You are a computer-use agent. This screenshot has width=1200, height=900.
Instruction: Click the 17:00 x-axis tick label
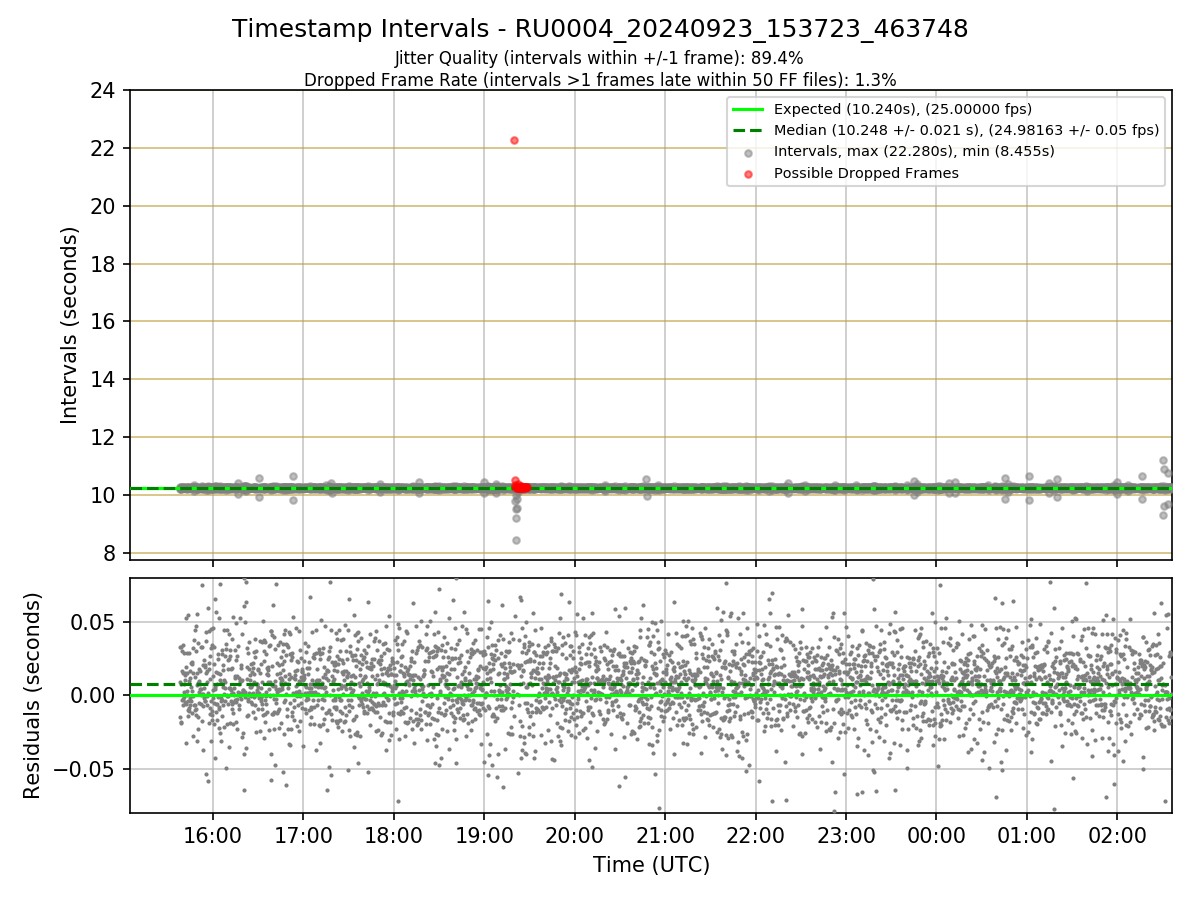click(303, 834)
